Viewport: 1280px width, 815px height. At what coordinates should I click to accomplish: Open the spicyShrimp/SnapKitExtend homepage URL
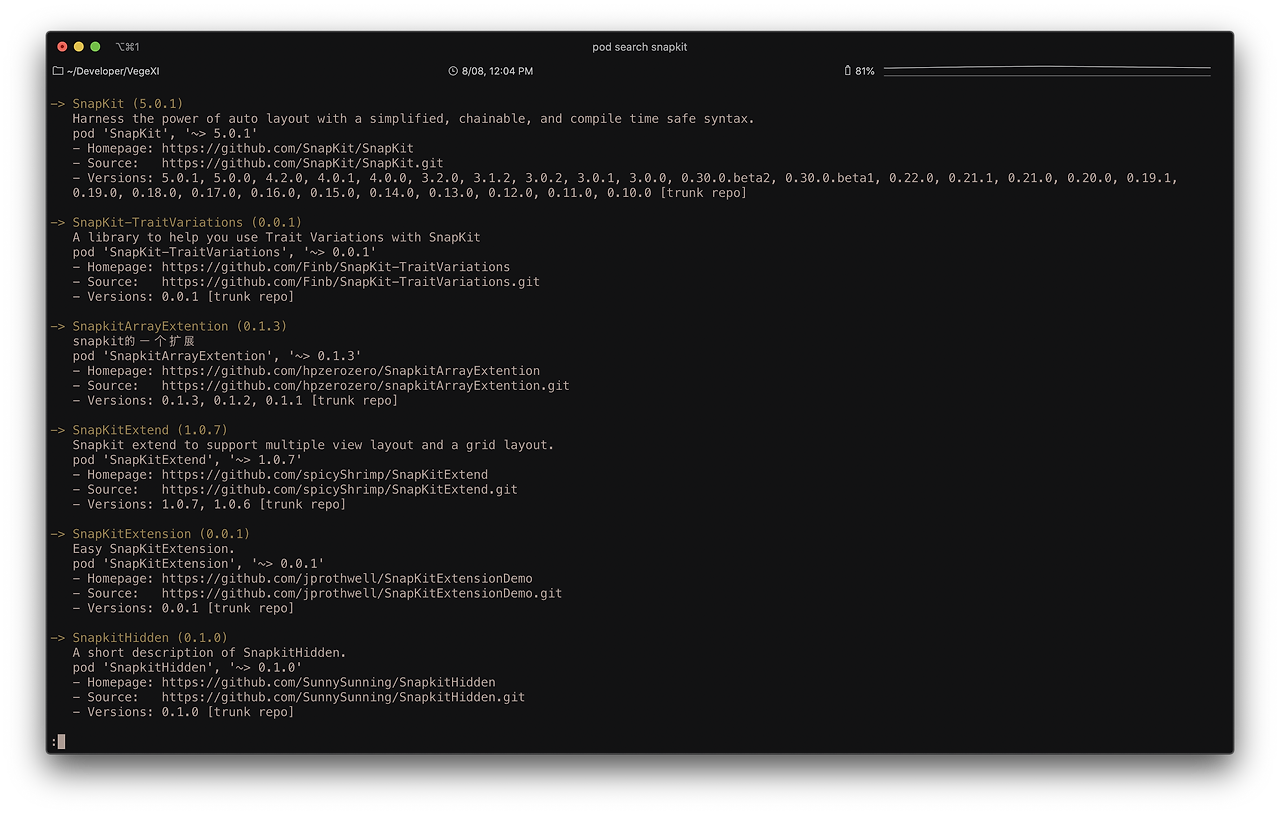tap(324, 475)
